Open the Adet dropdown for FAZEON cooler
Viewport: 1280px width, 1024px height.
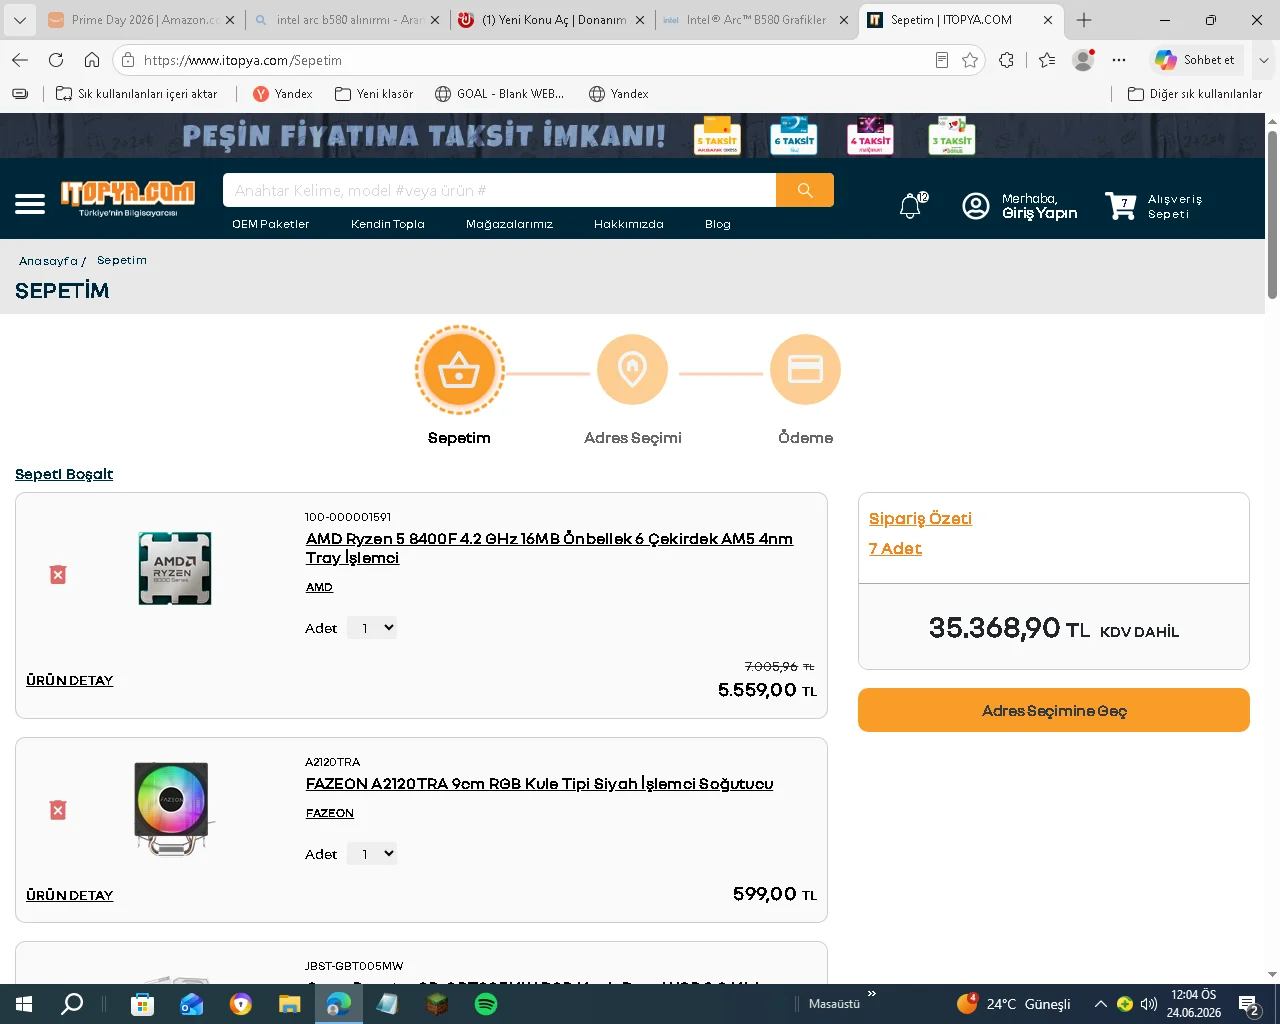[x=372, y=854]
